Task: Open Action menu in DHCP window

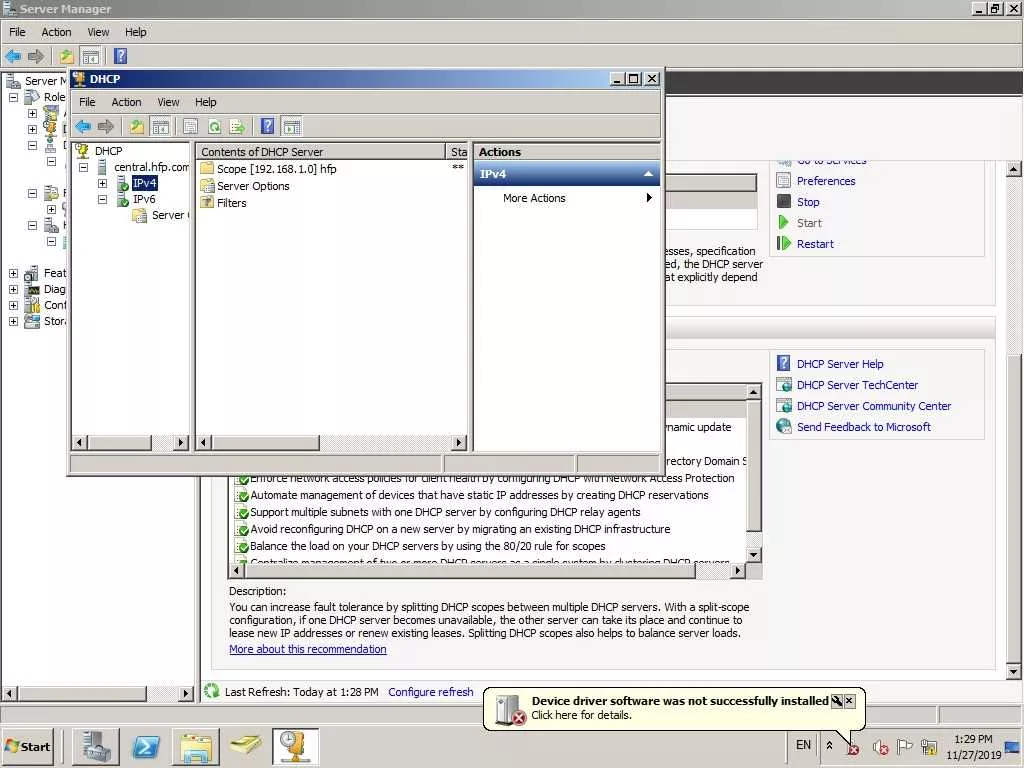Action: click(126, 102)
